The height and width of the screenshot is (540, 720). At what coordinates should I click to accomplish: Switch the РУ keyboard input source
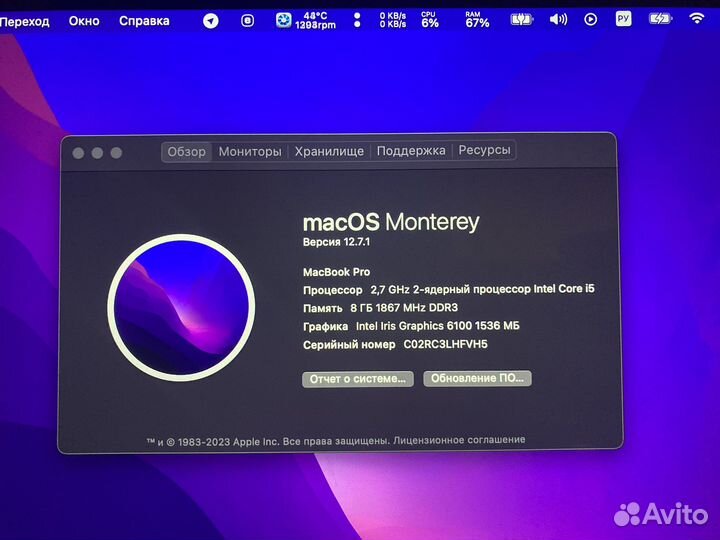[623, 19]
